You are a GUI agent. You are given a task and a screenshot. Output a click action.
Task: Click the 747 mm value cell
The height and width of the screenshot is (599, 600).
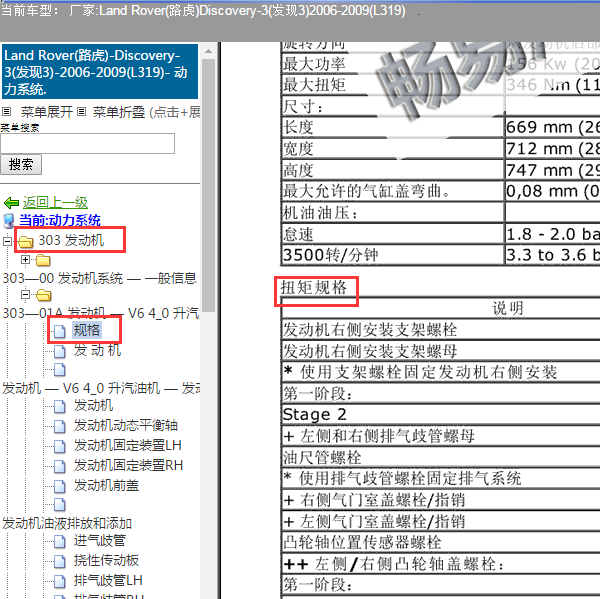pyautogui.click(x=553, y=170)
